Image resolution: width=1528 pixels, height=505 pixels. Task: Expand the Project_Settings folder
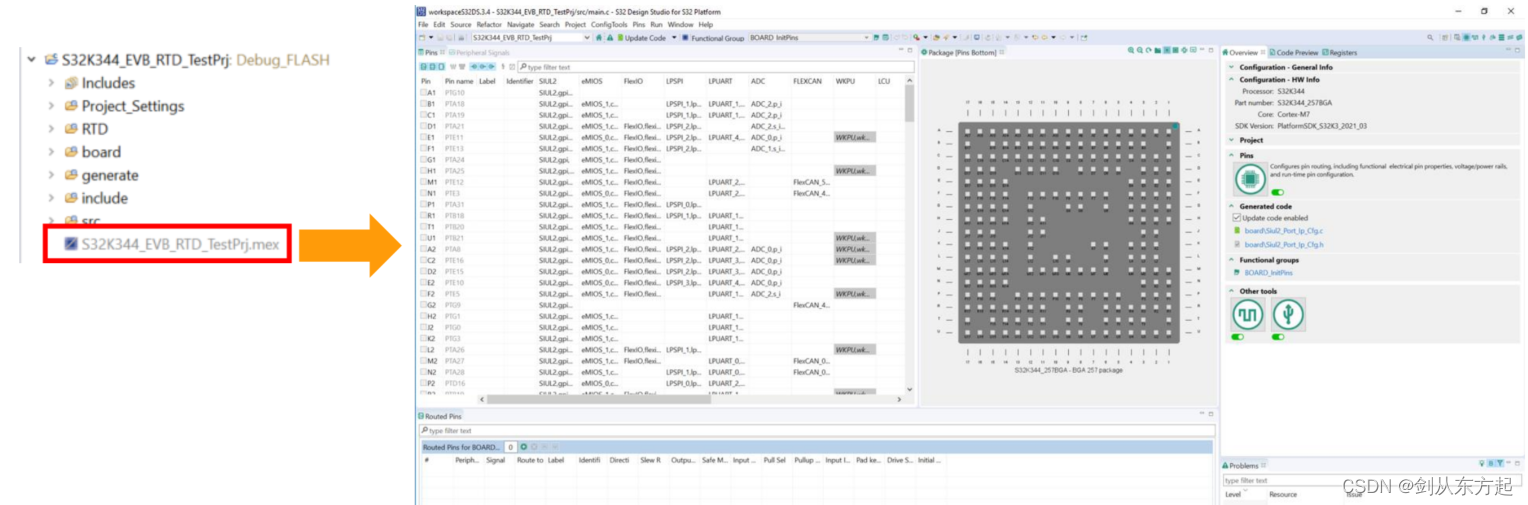click(x=51, y=106)
